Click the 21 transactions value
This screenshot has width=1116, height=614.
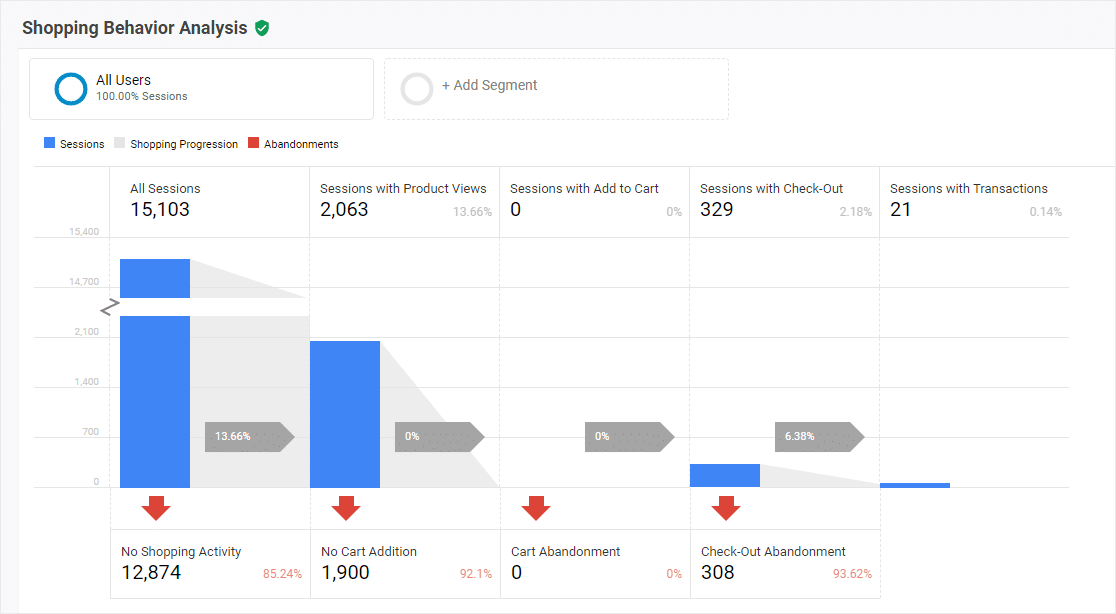[900, 210]
